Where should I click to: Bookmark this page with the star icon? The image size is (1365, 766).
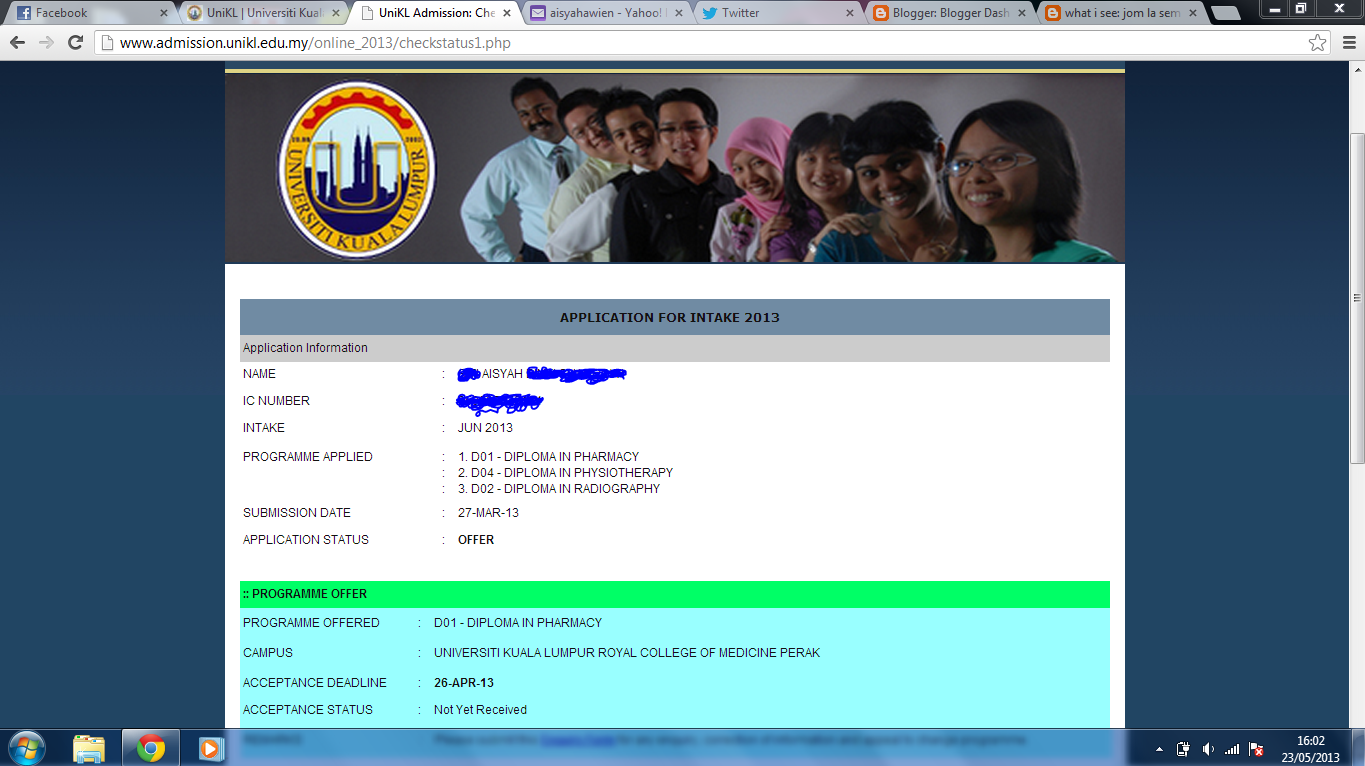[x=1318, y=43]
